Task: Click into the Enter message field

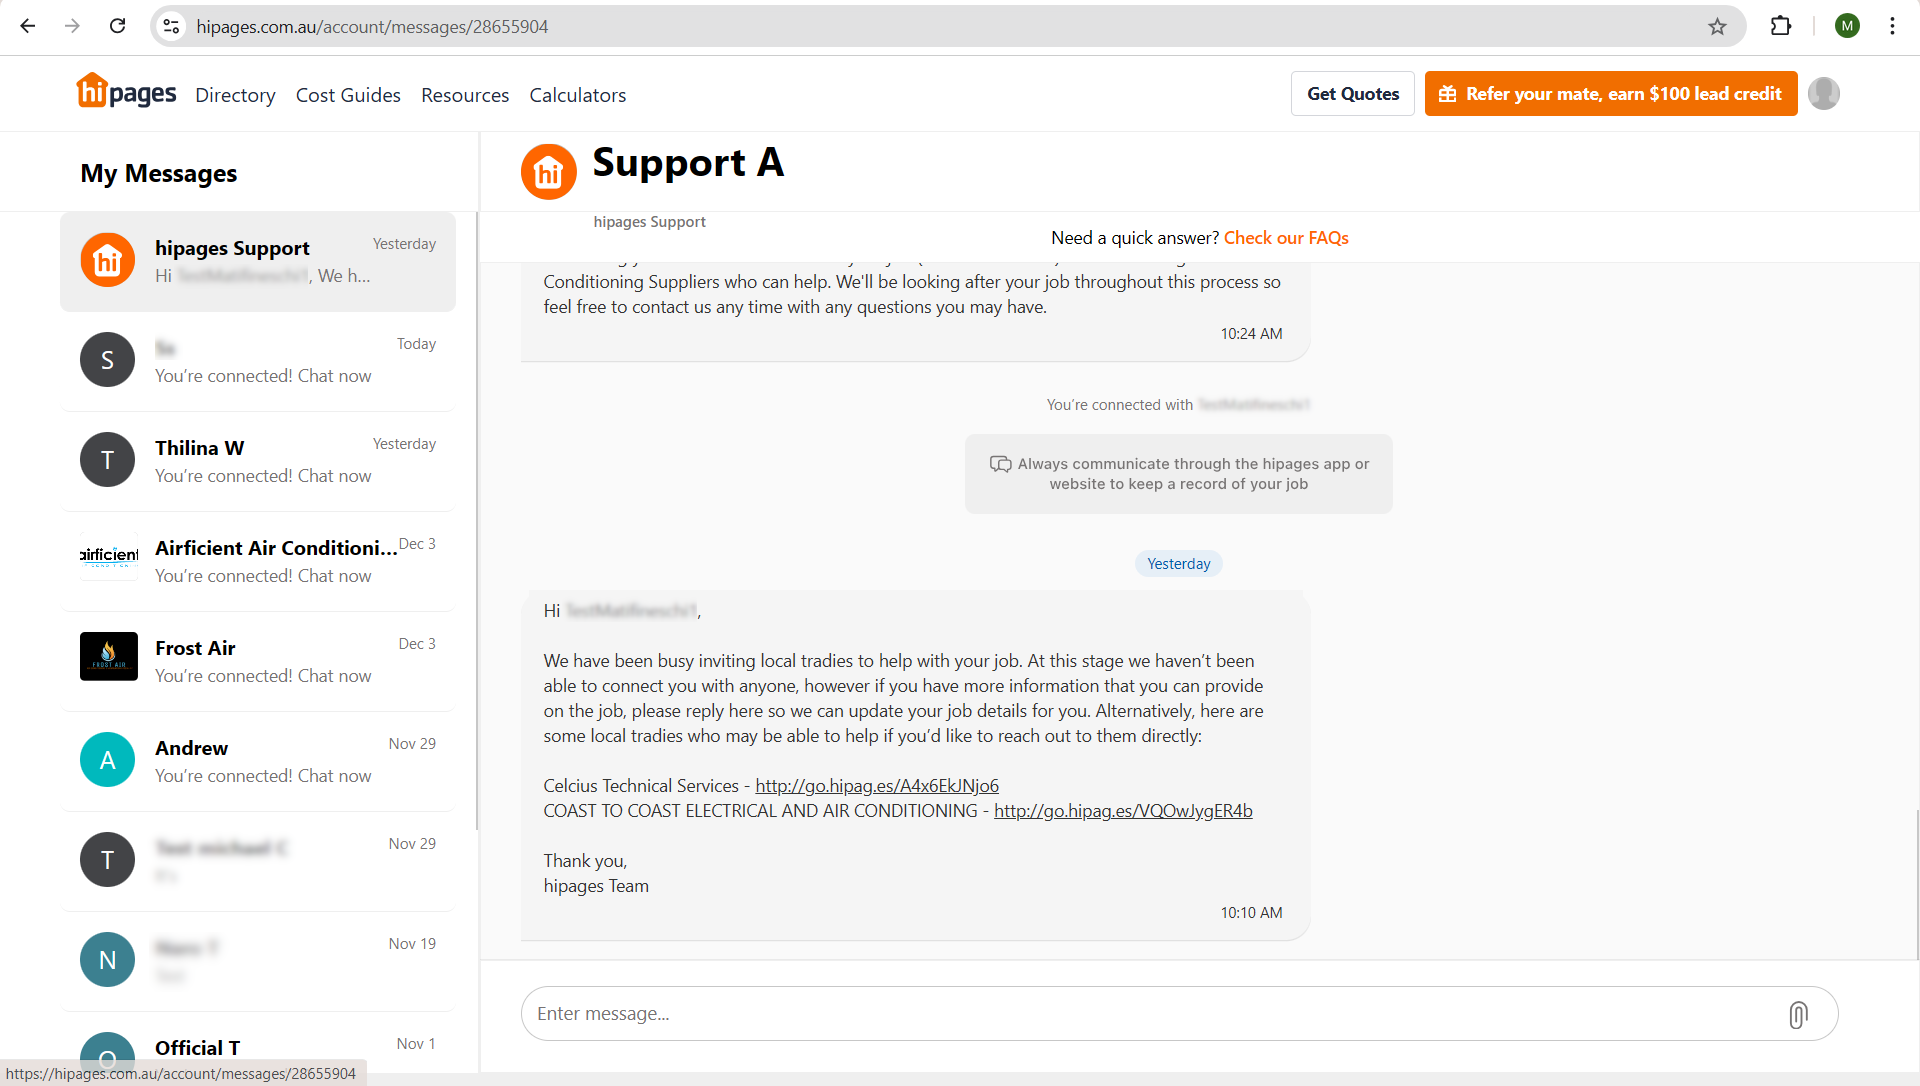Action: pos(1150,1014)
